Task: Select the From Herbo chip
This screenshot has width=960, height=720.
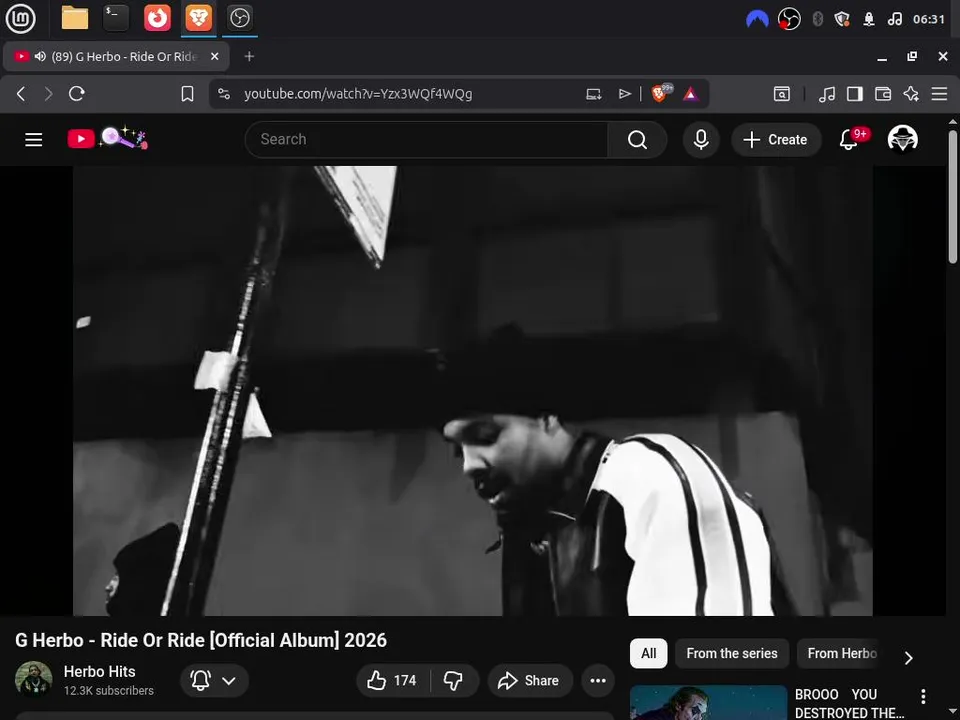Action: (x=842, y=653)
